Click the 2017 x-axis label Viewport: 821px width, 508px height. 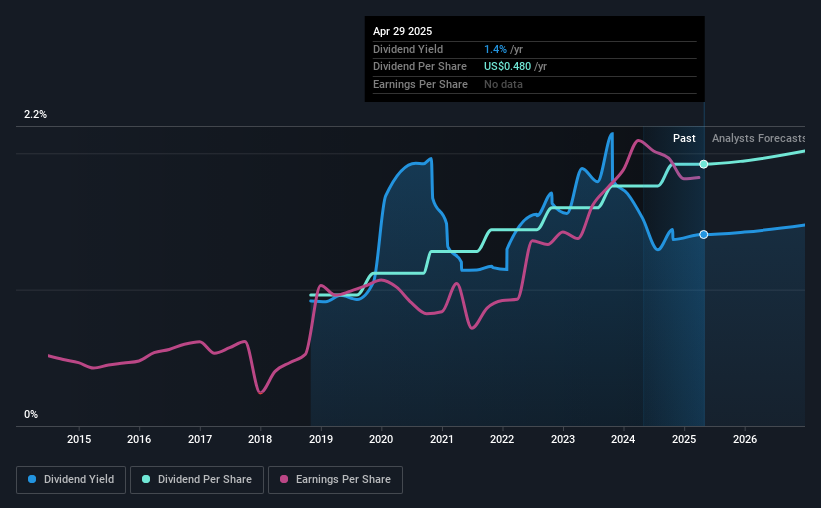pos(200,439)
